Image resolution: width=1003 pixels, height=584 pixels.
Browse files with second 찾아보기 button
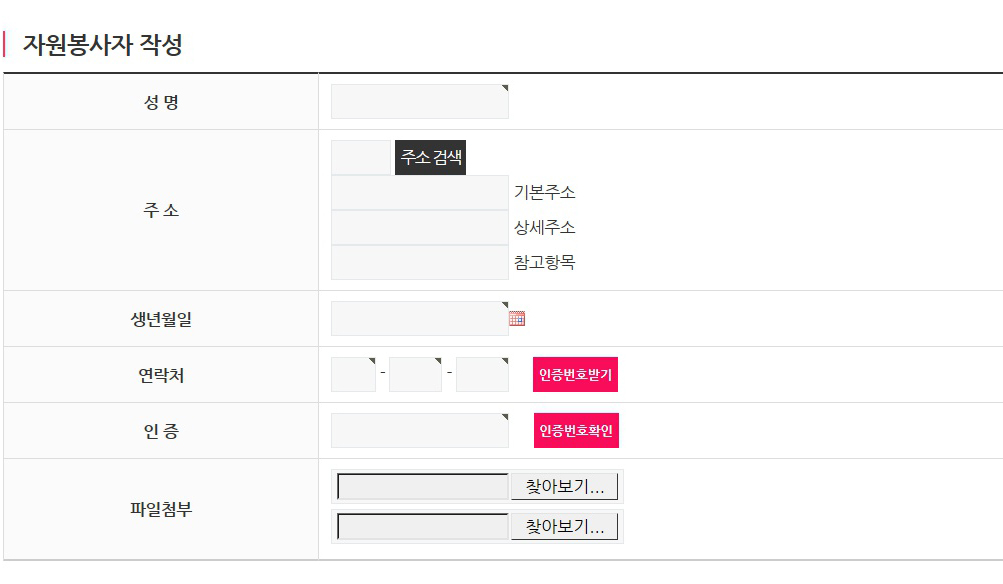[565, 526]
